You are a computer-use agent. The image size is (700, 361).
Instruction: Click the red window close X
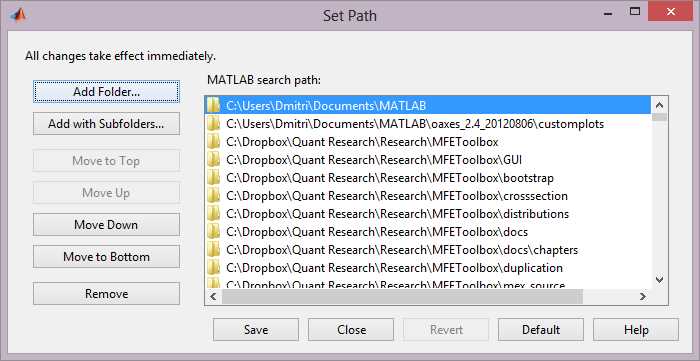(x=671, y=12)
